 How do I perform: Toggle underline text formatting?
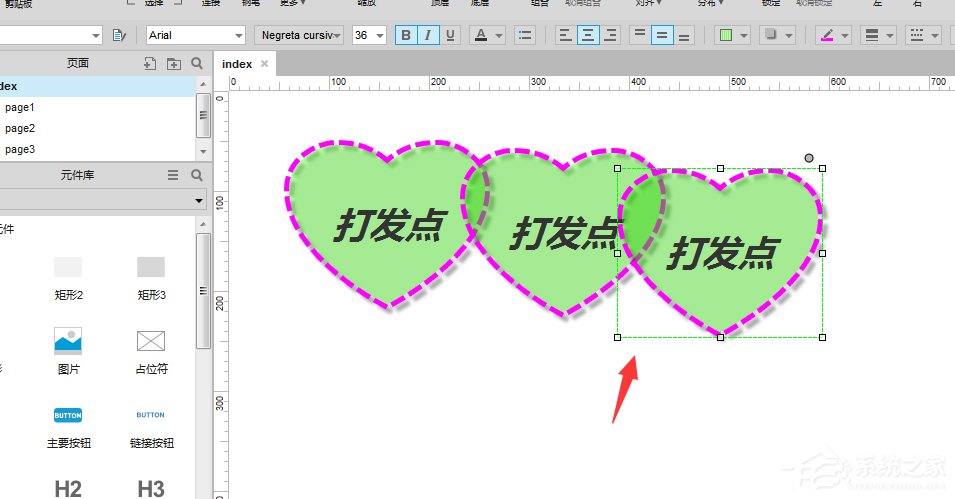coord(450,35)
